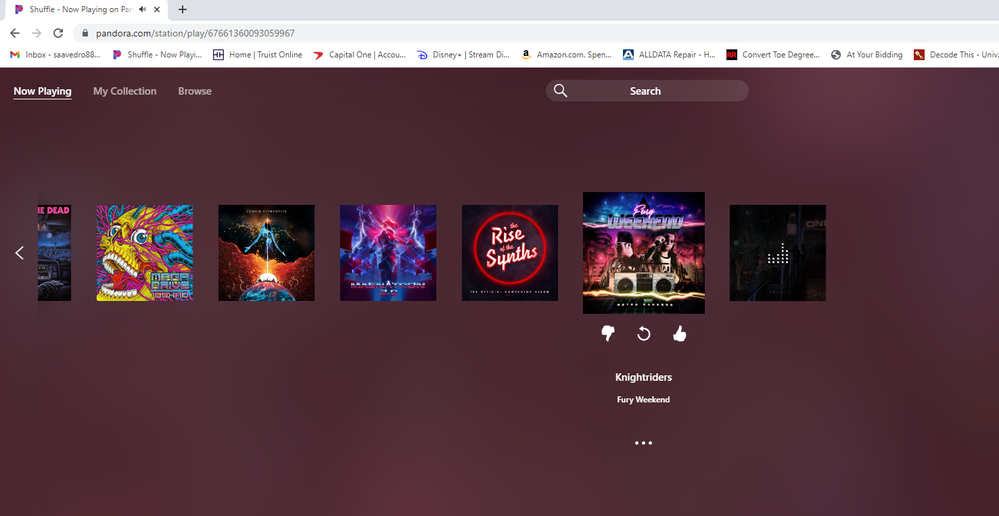The image size is (999, 516).
Task: Click the search magnifying glass icon
Action: click(x=560, y=91)
